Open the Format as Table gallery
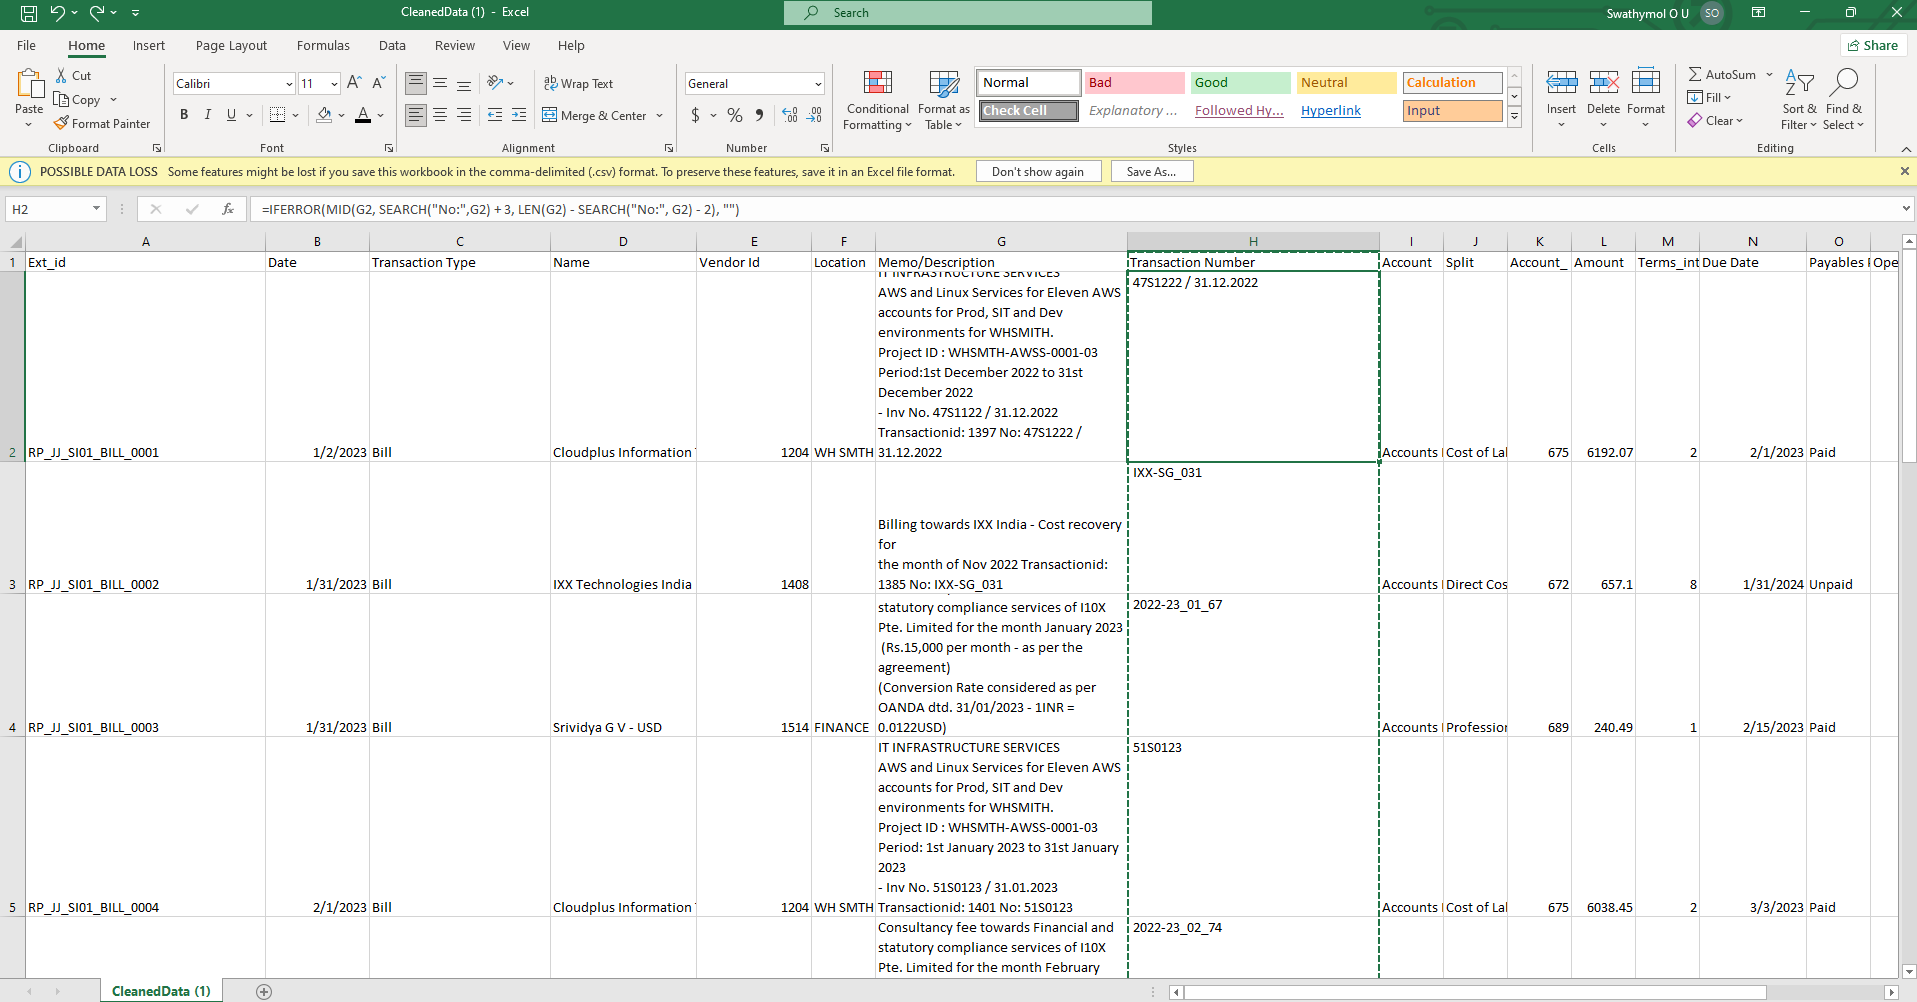Viewport: 1917px width, 1002px height. 943,100
